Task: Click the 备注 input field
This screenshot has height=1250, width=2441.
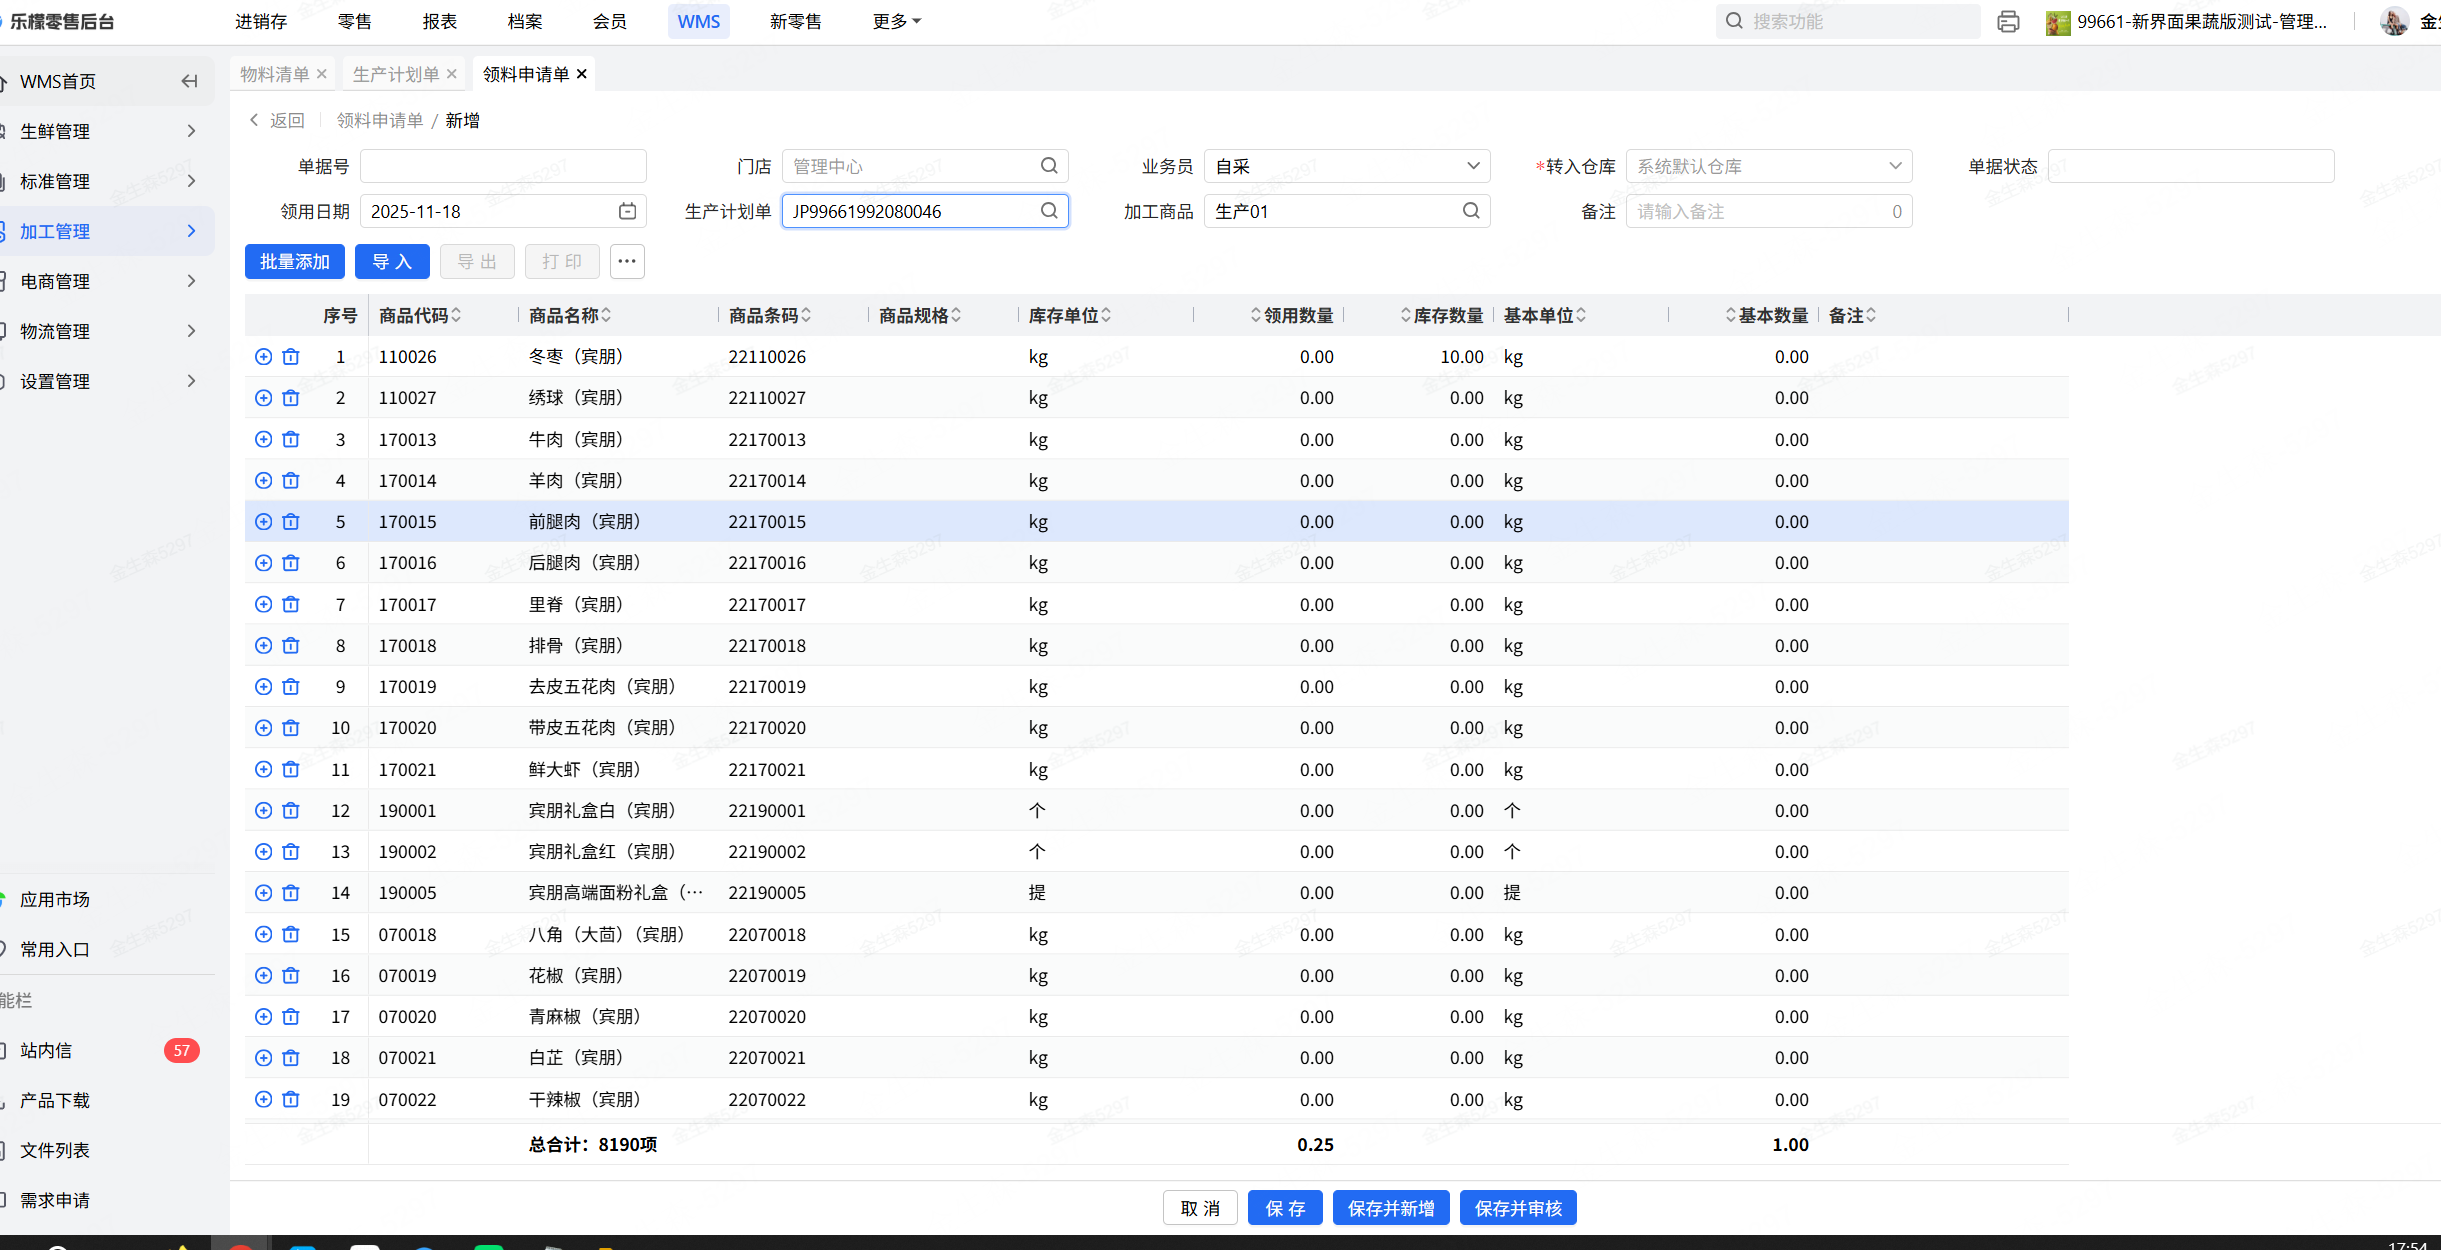Action: (1760, 211)
